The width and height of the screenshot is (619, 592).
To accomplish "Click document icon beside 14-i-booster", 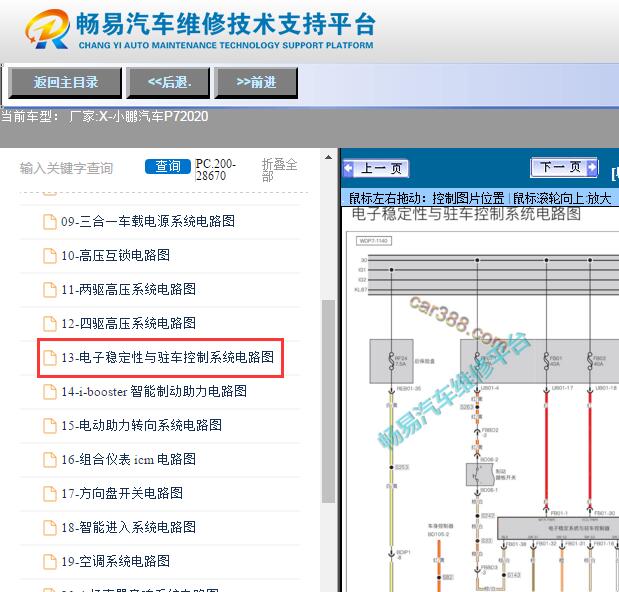I will [50, 392].
